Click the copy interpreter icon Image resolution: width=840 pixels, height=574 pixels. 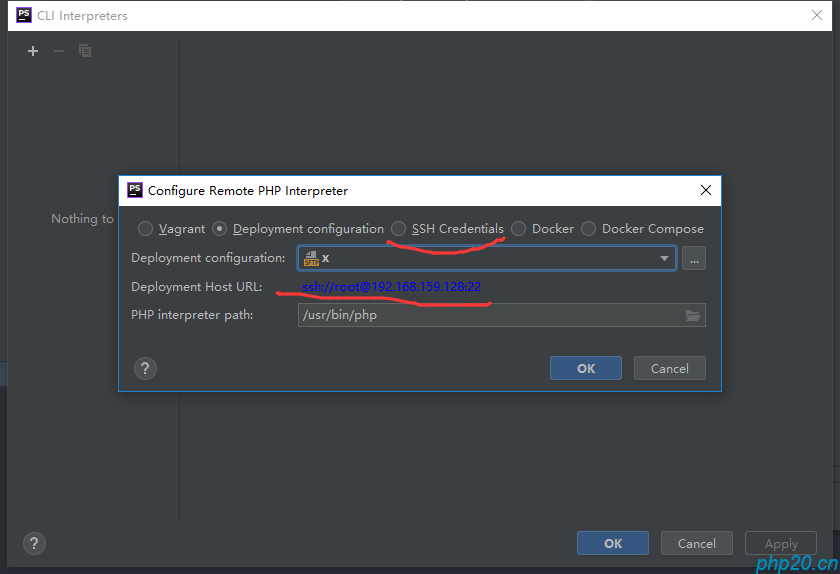[85, 51]
